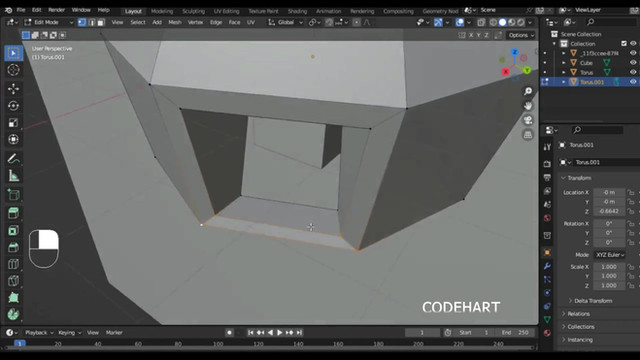This screenshot has height=360, width=640.
Task: Open the Edit Mode dropdown
Action: [48, 22]
